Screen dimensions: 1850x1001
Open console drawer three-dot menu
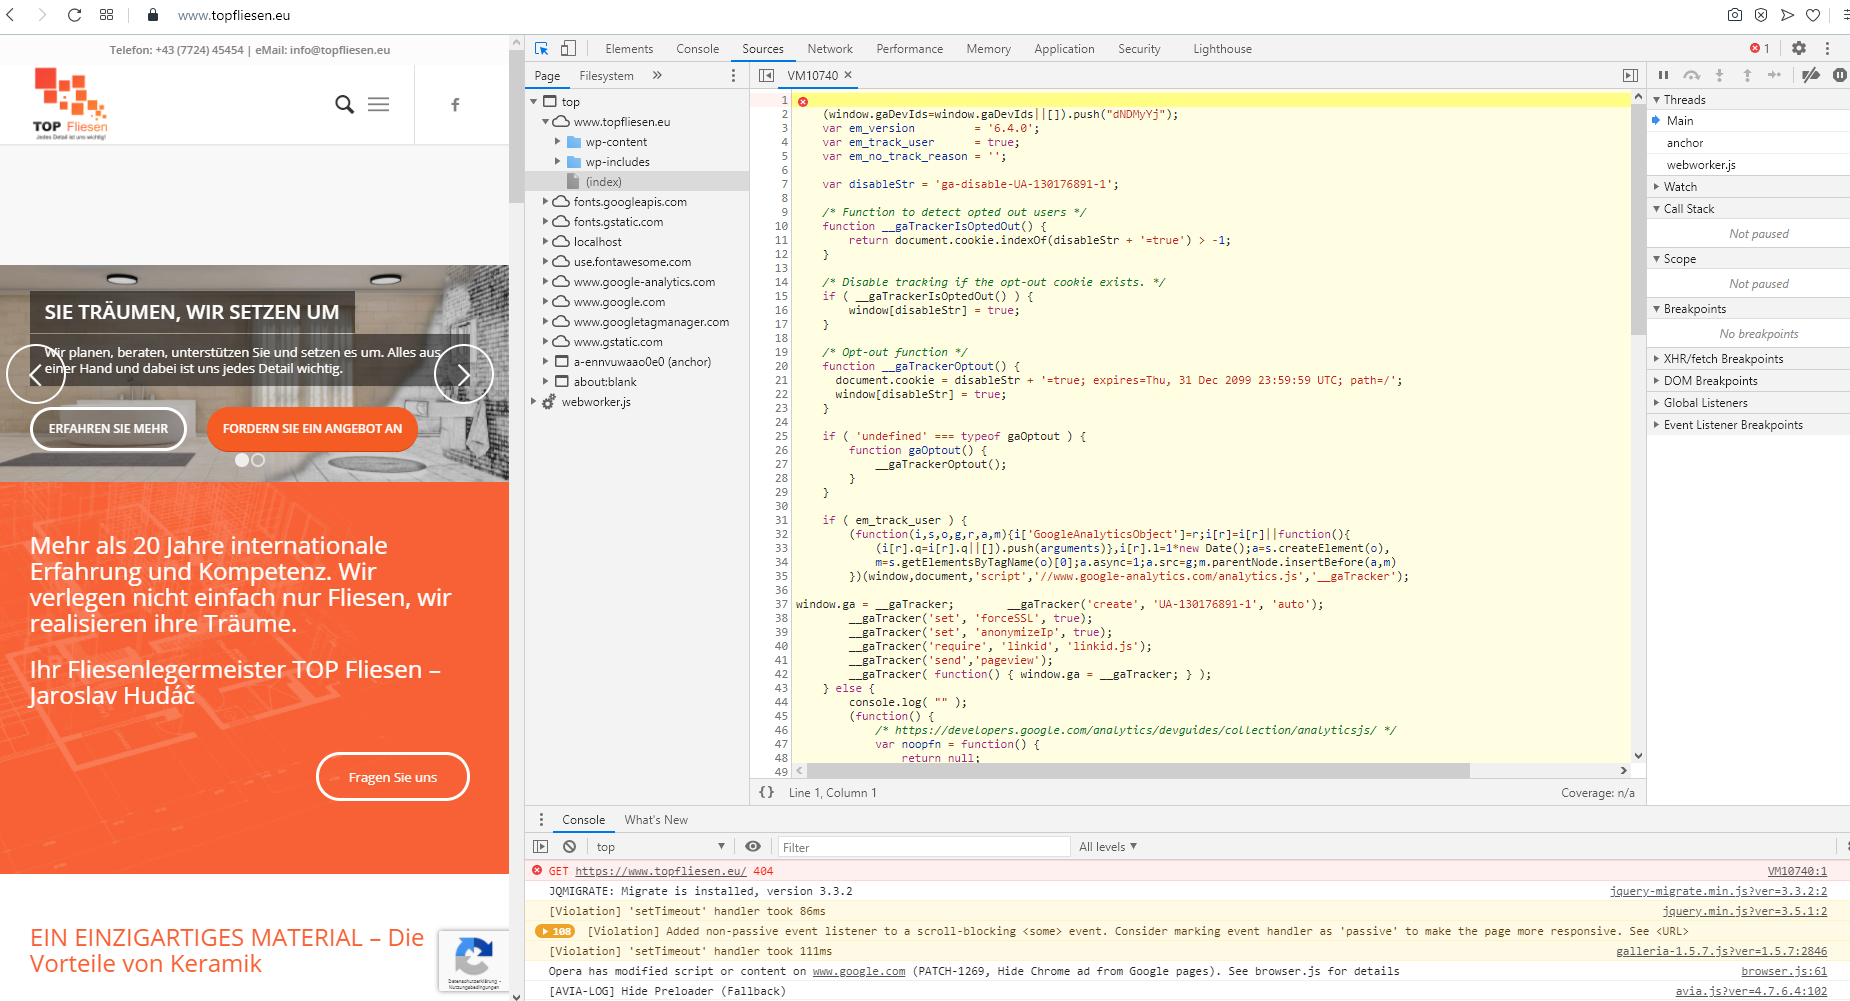[x=541, y=819]
